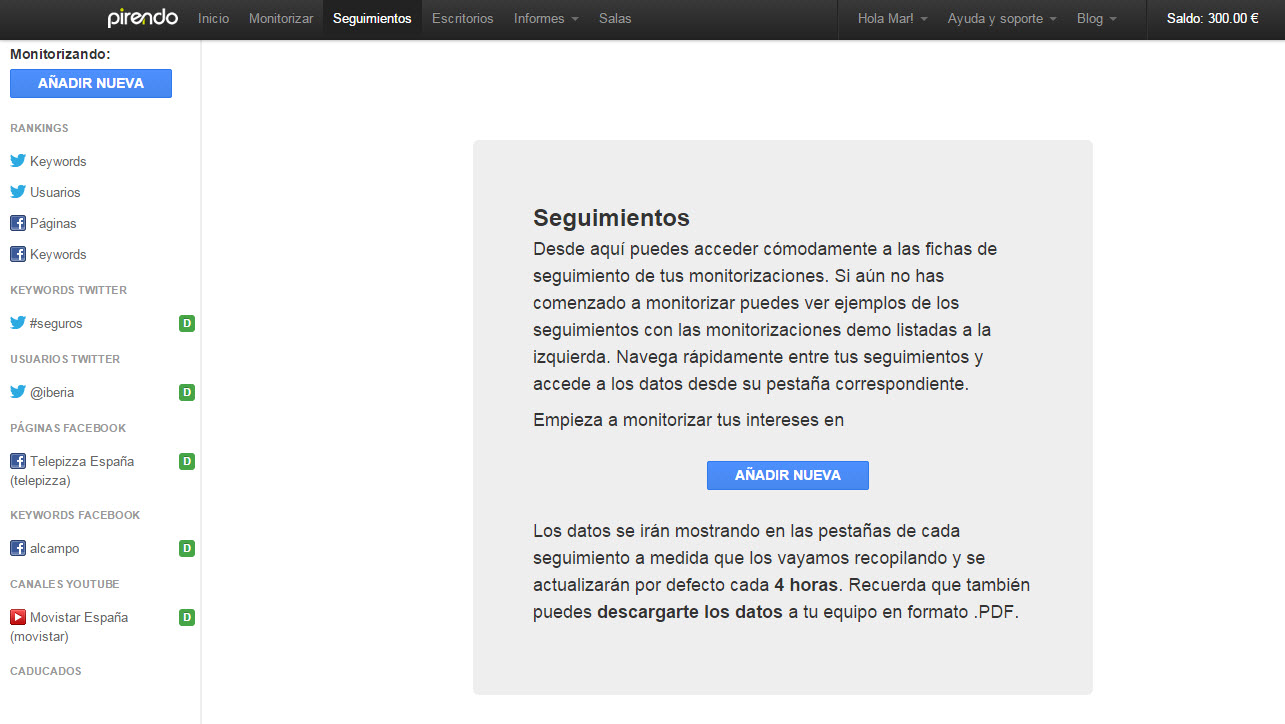This screenshot has width=1285, height=724.
Task: Click the Facebook icon next to alcampo
Action: coord(17,548)
